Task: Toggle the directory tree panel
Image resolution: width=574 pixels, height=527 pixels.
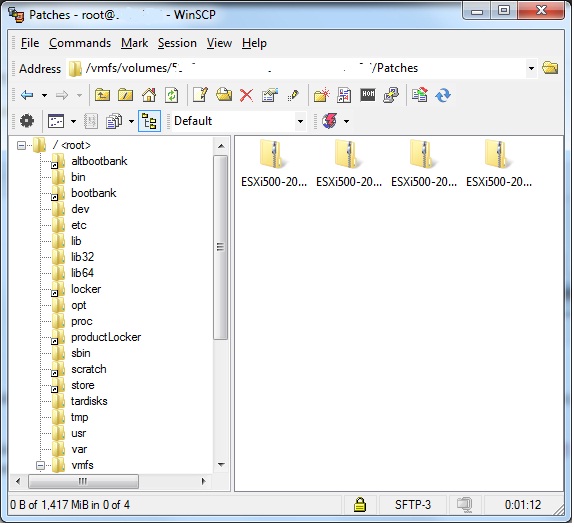Action: [149, 121]
